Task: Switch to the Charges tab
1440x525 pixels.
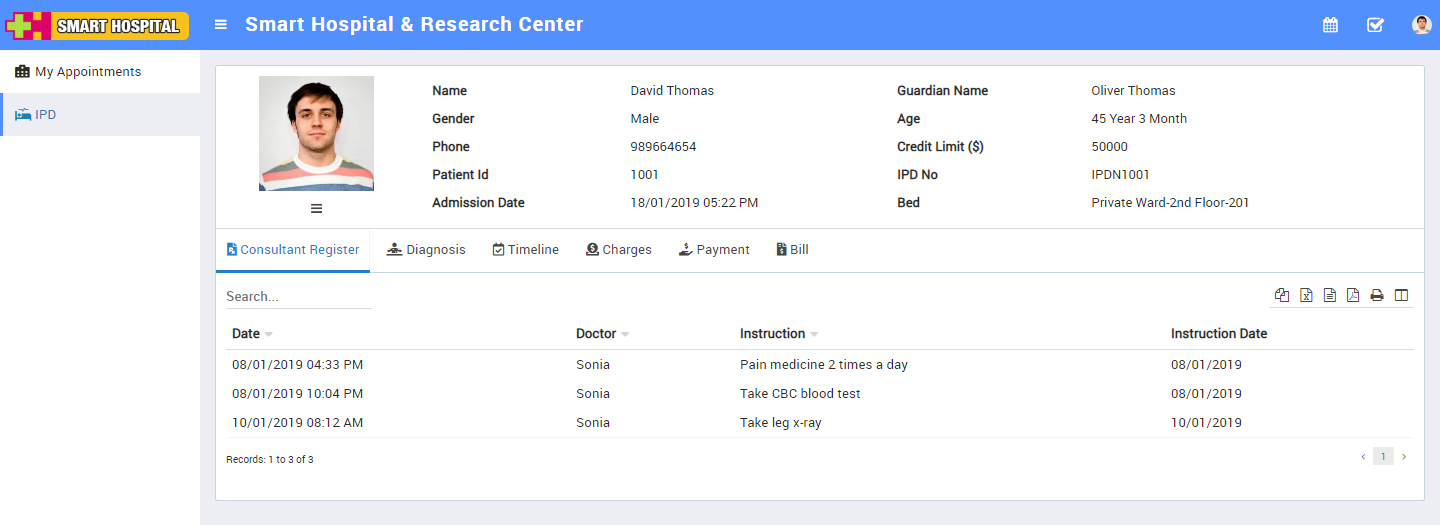Action: pos(619,250)
